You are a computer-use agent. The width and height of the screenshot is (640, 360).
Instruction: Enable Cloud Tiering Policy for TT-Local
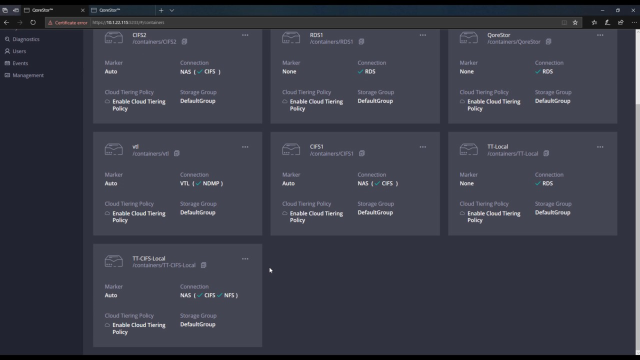[x=490, y=217]
